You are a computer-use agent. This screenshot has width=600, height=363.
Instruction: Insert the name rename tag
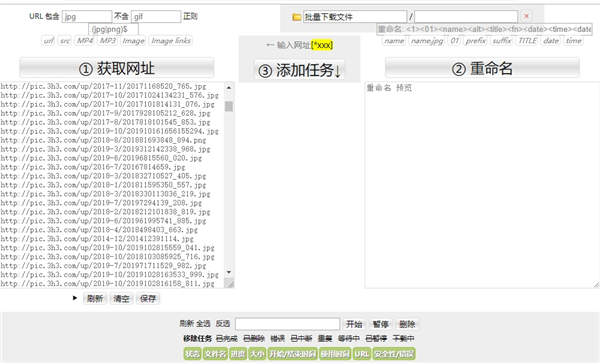click(394, 41)
